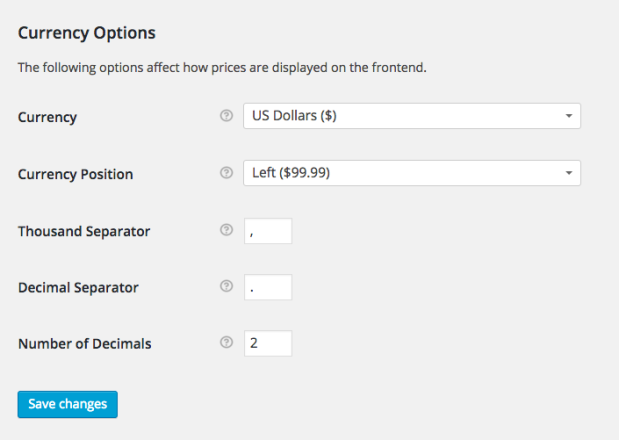The image size is (619, 440).
Task: Show help tooltip for Currency Position
Action: click(226, 172)
